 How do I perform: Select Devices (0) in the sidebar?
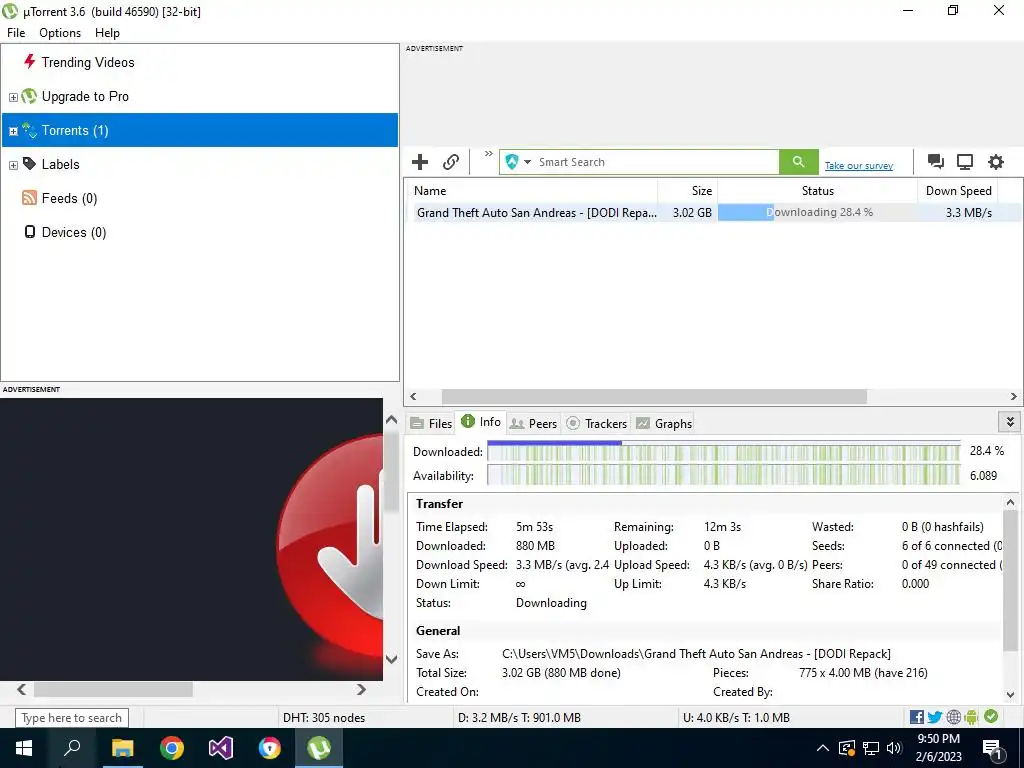pyautogui.click(x=74, y=232)
